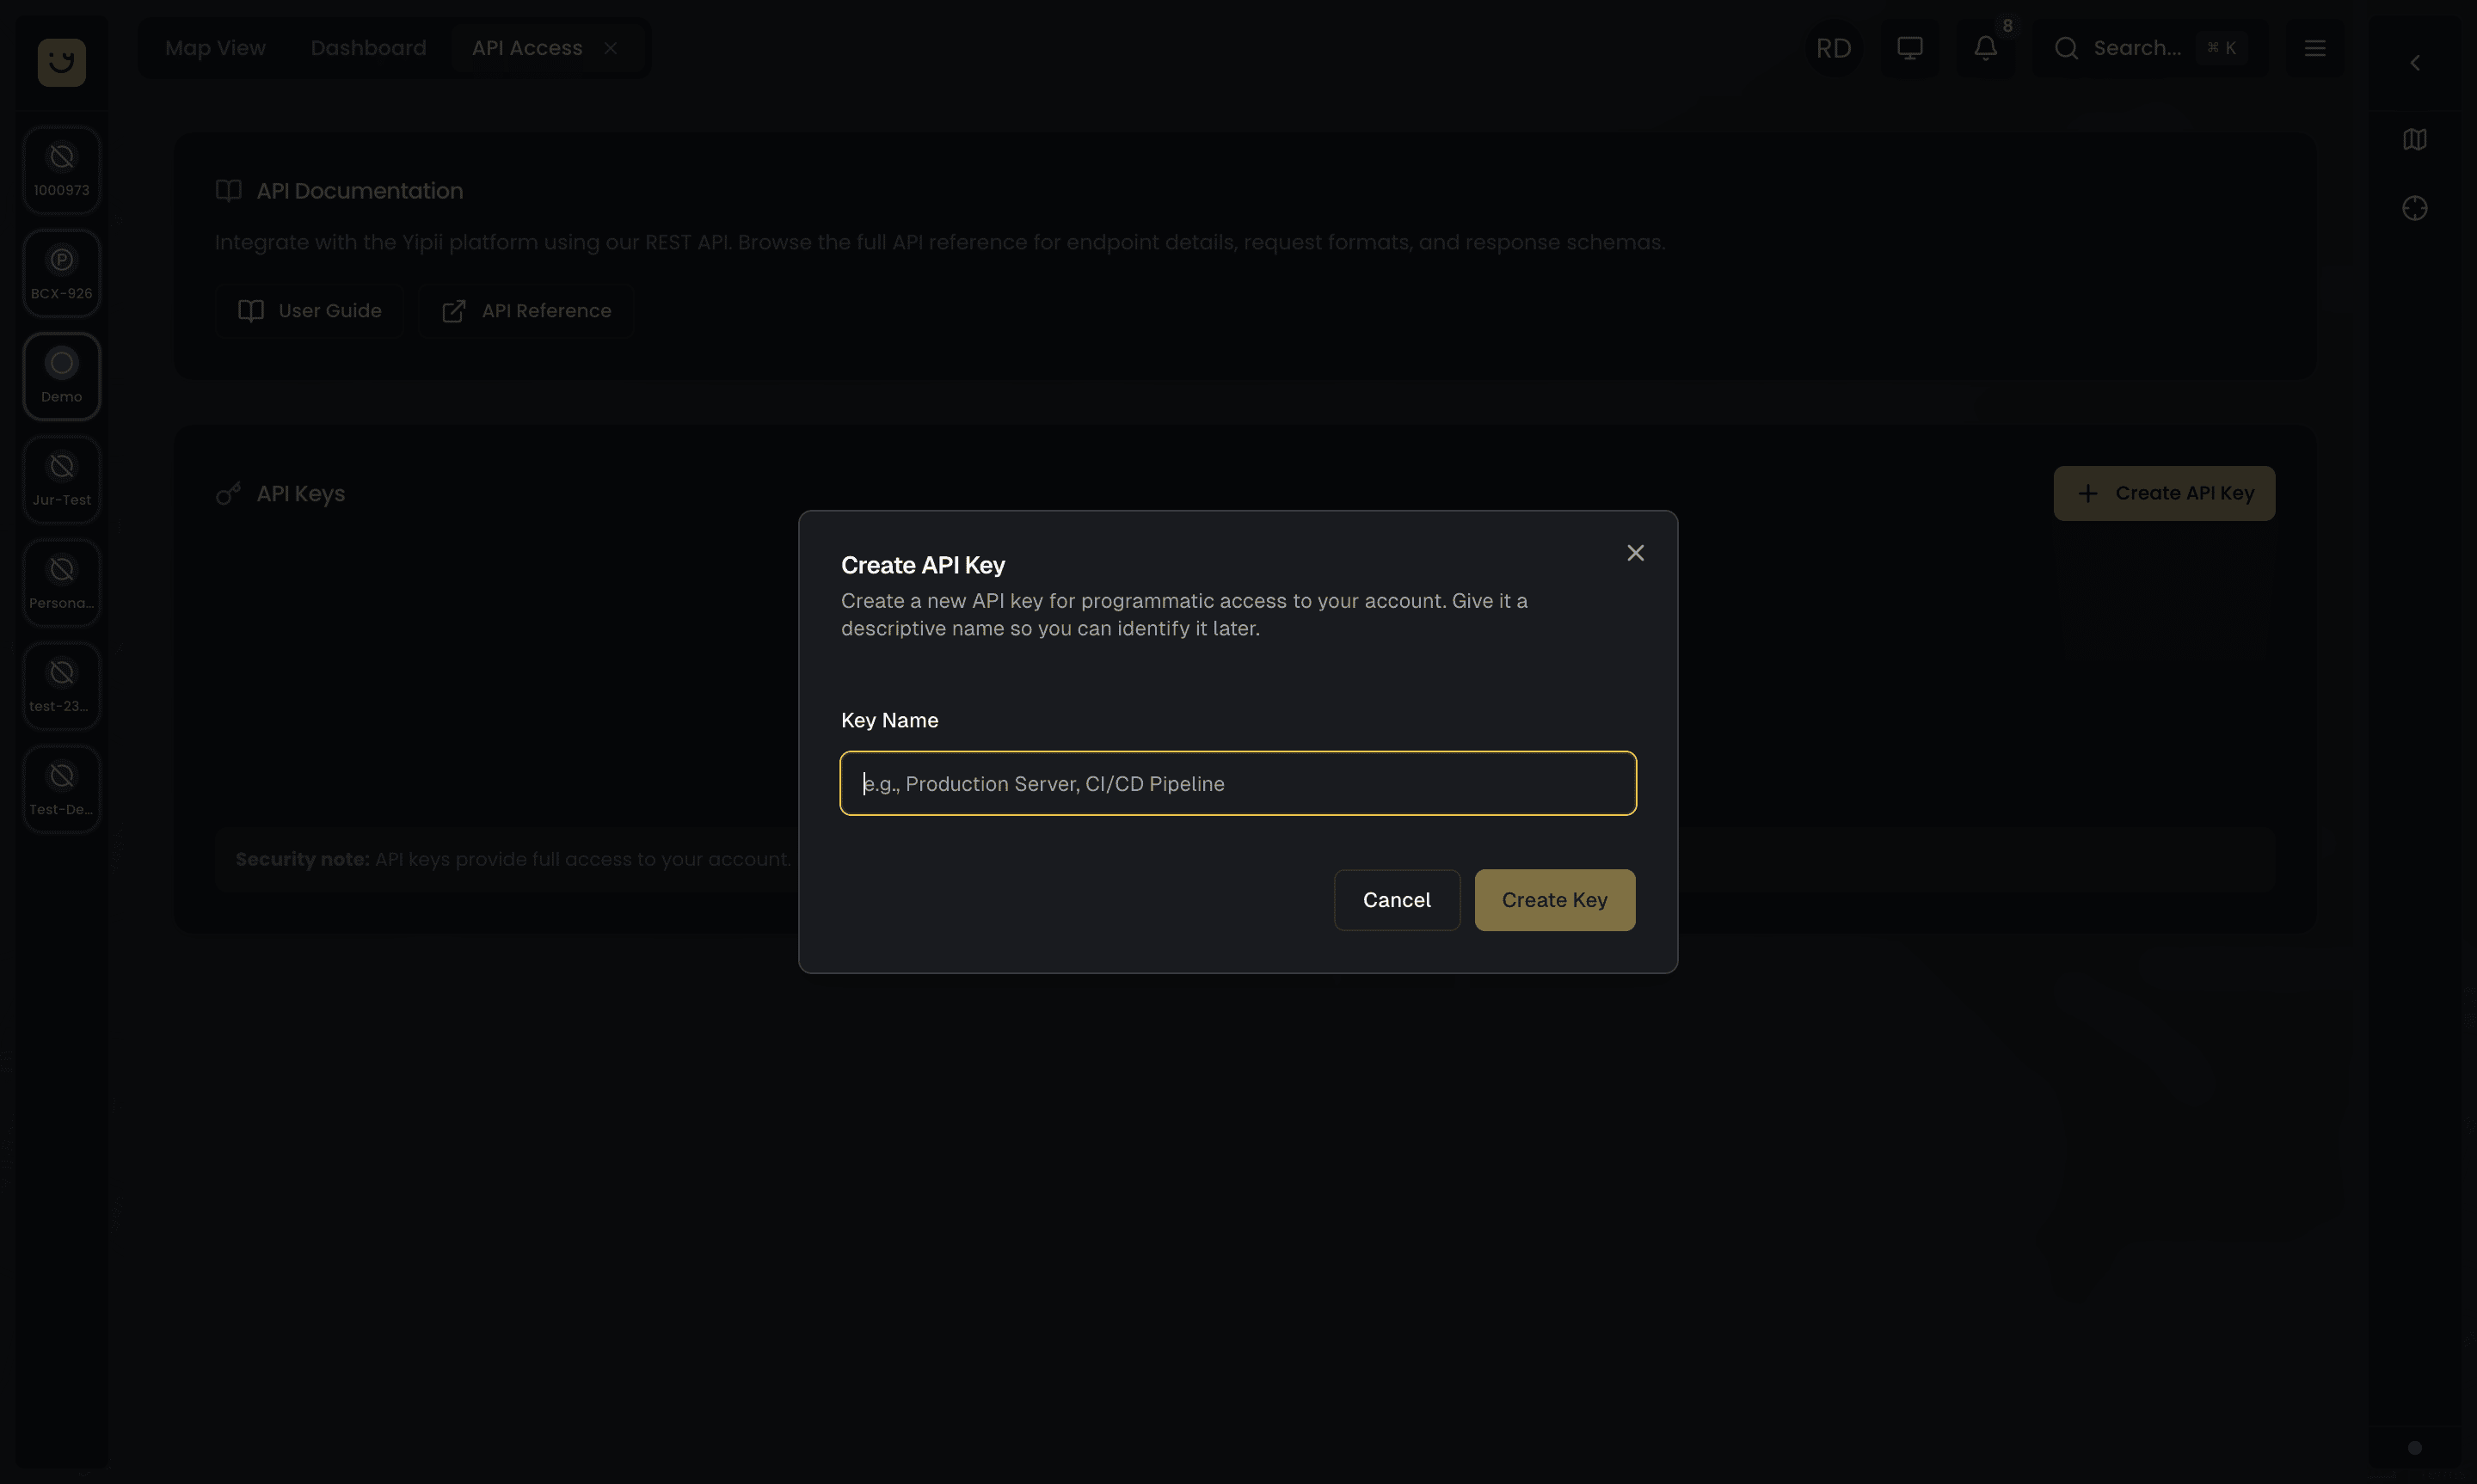Select the Test-De... sidebar item
Image resolution: width=2477 pixels, height=1484 pixels.
tap(62, 788)
